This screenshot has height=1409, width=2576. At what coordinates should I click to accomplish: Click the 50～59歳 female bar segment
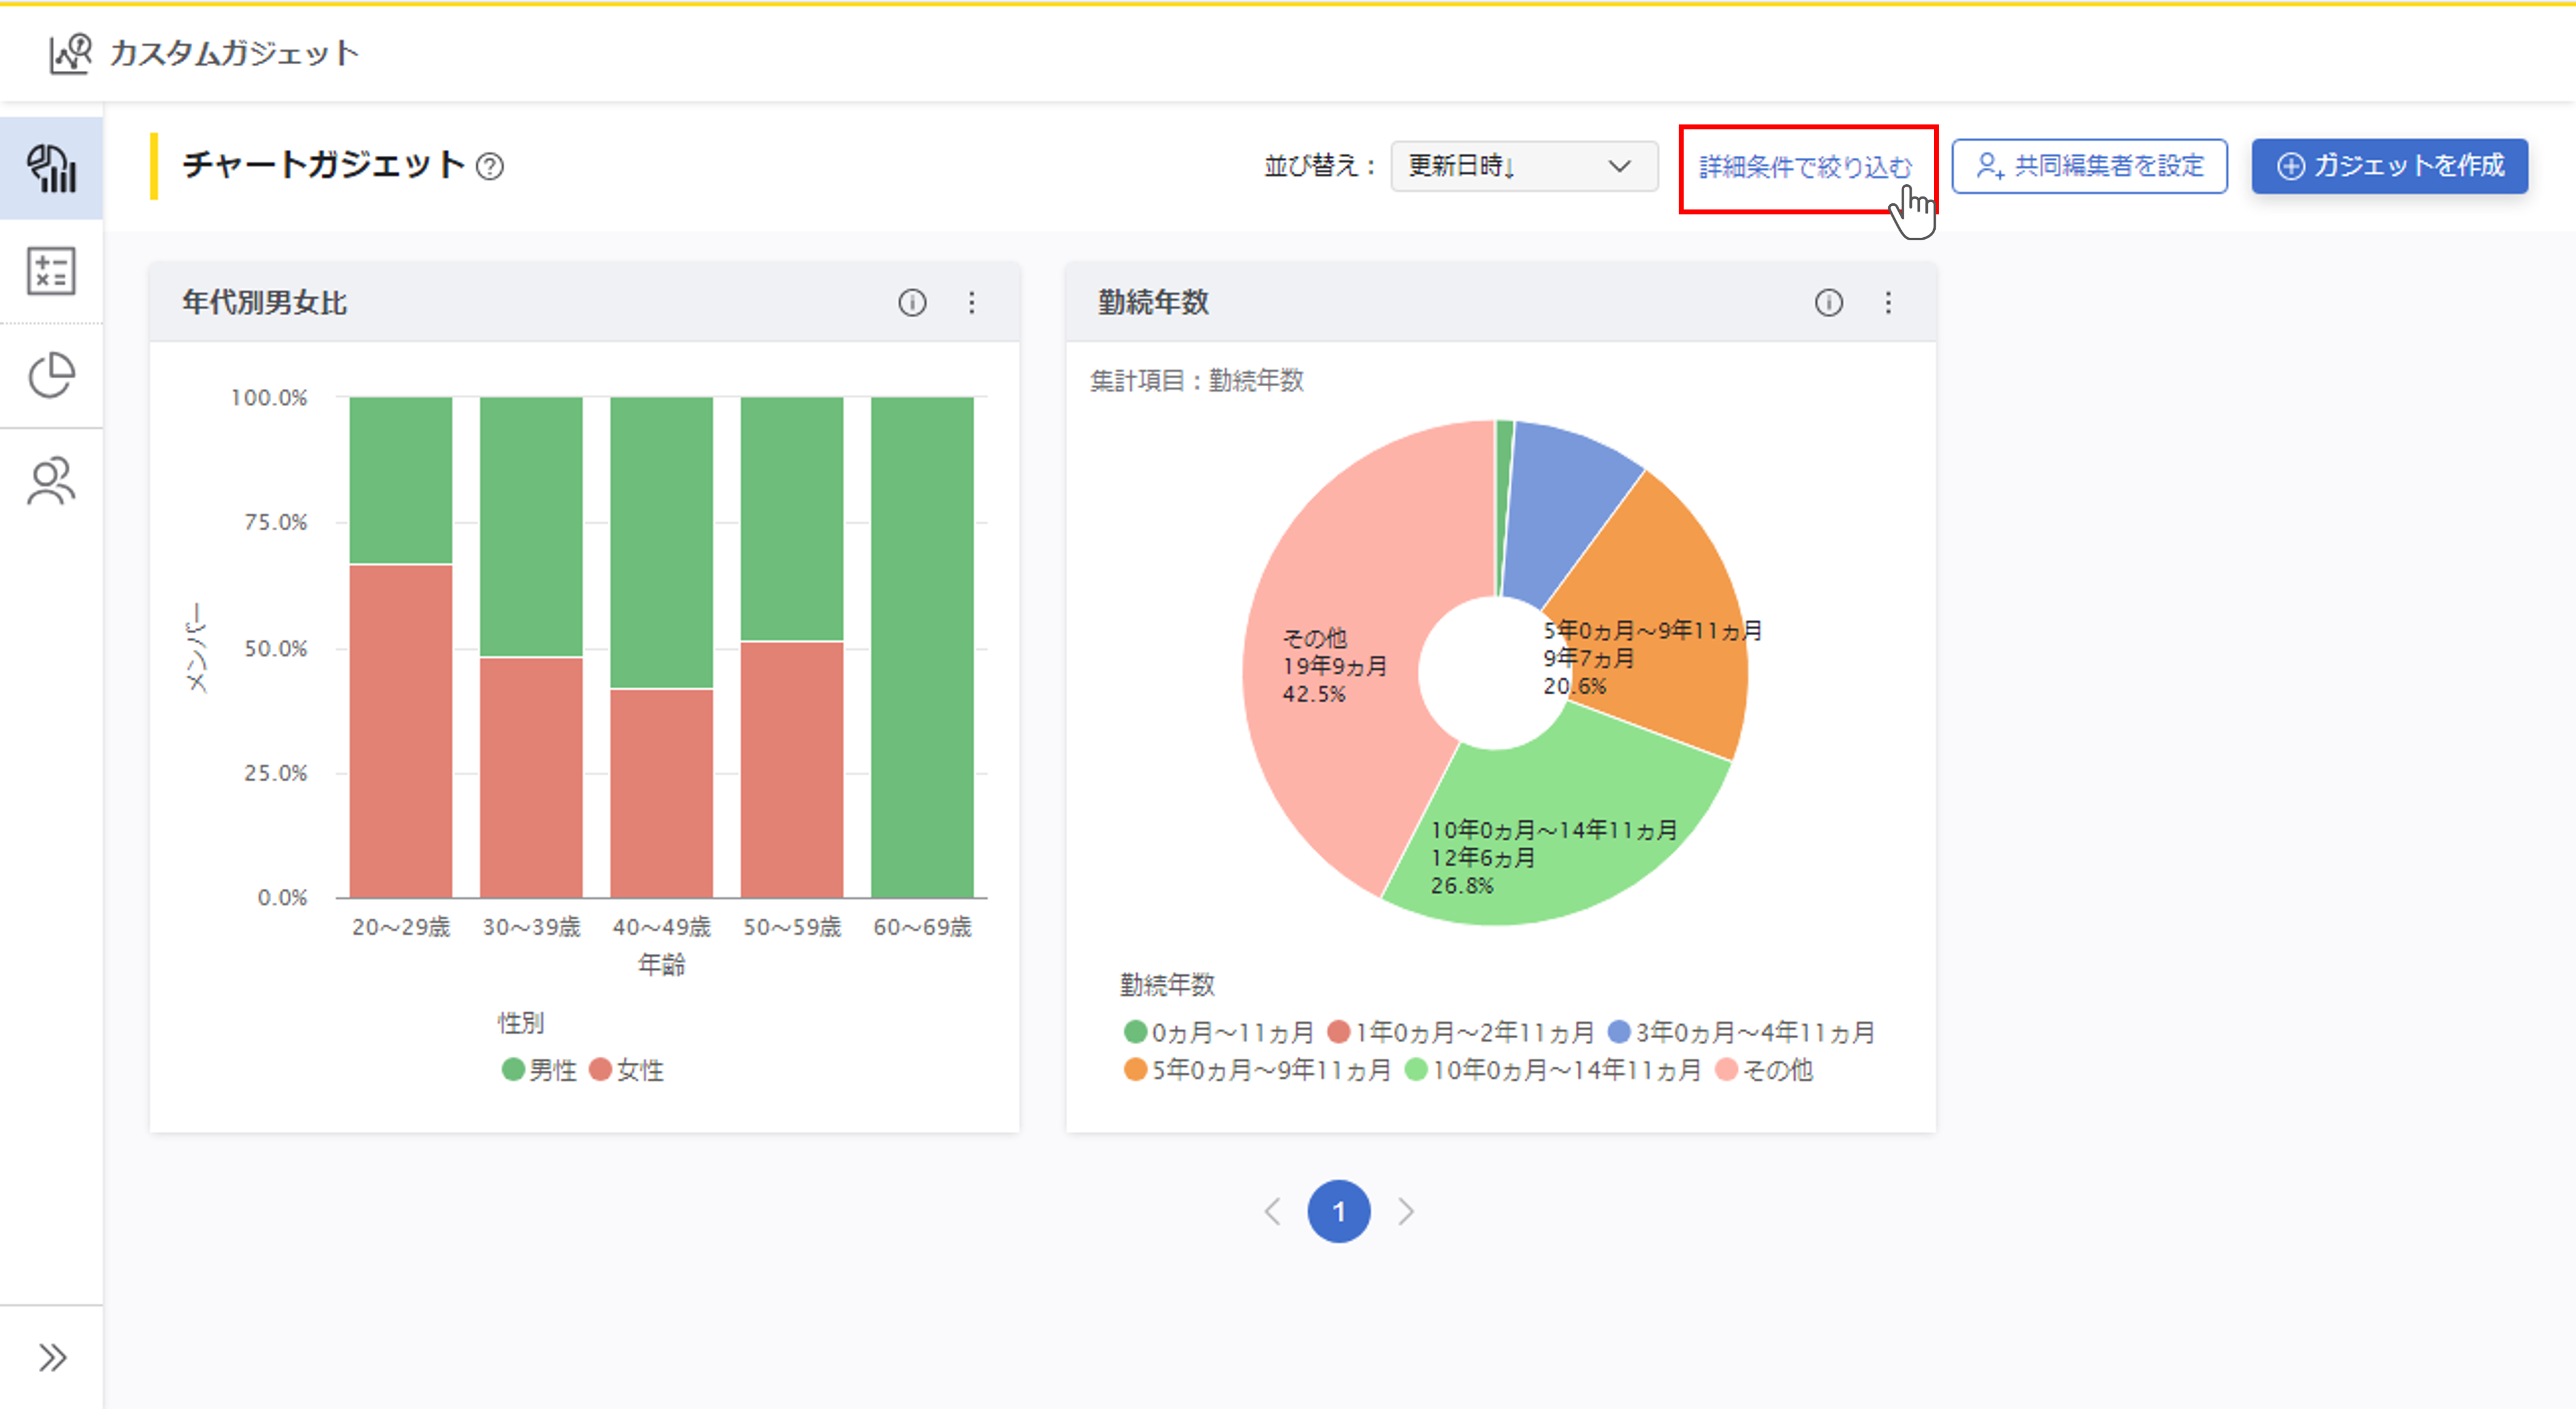click(792, 769)
